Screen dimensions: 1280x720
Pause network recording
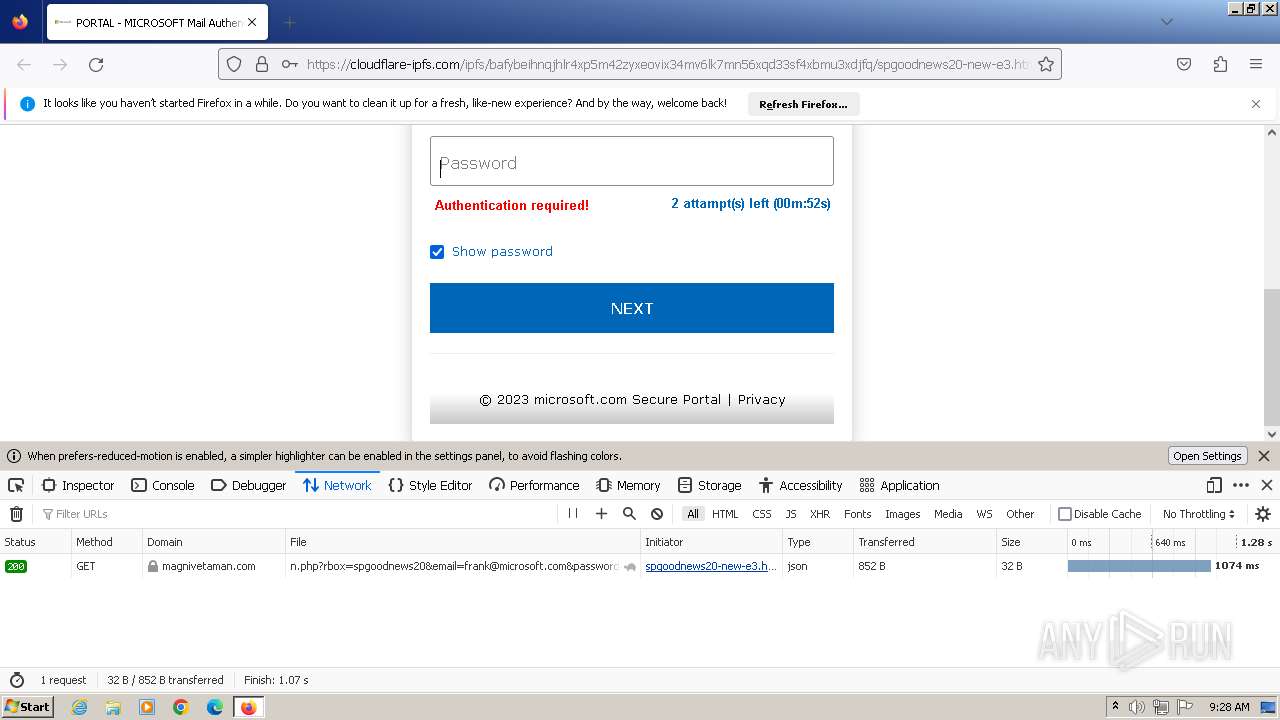(x=573, y=514)
